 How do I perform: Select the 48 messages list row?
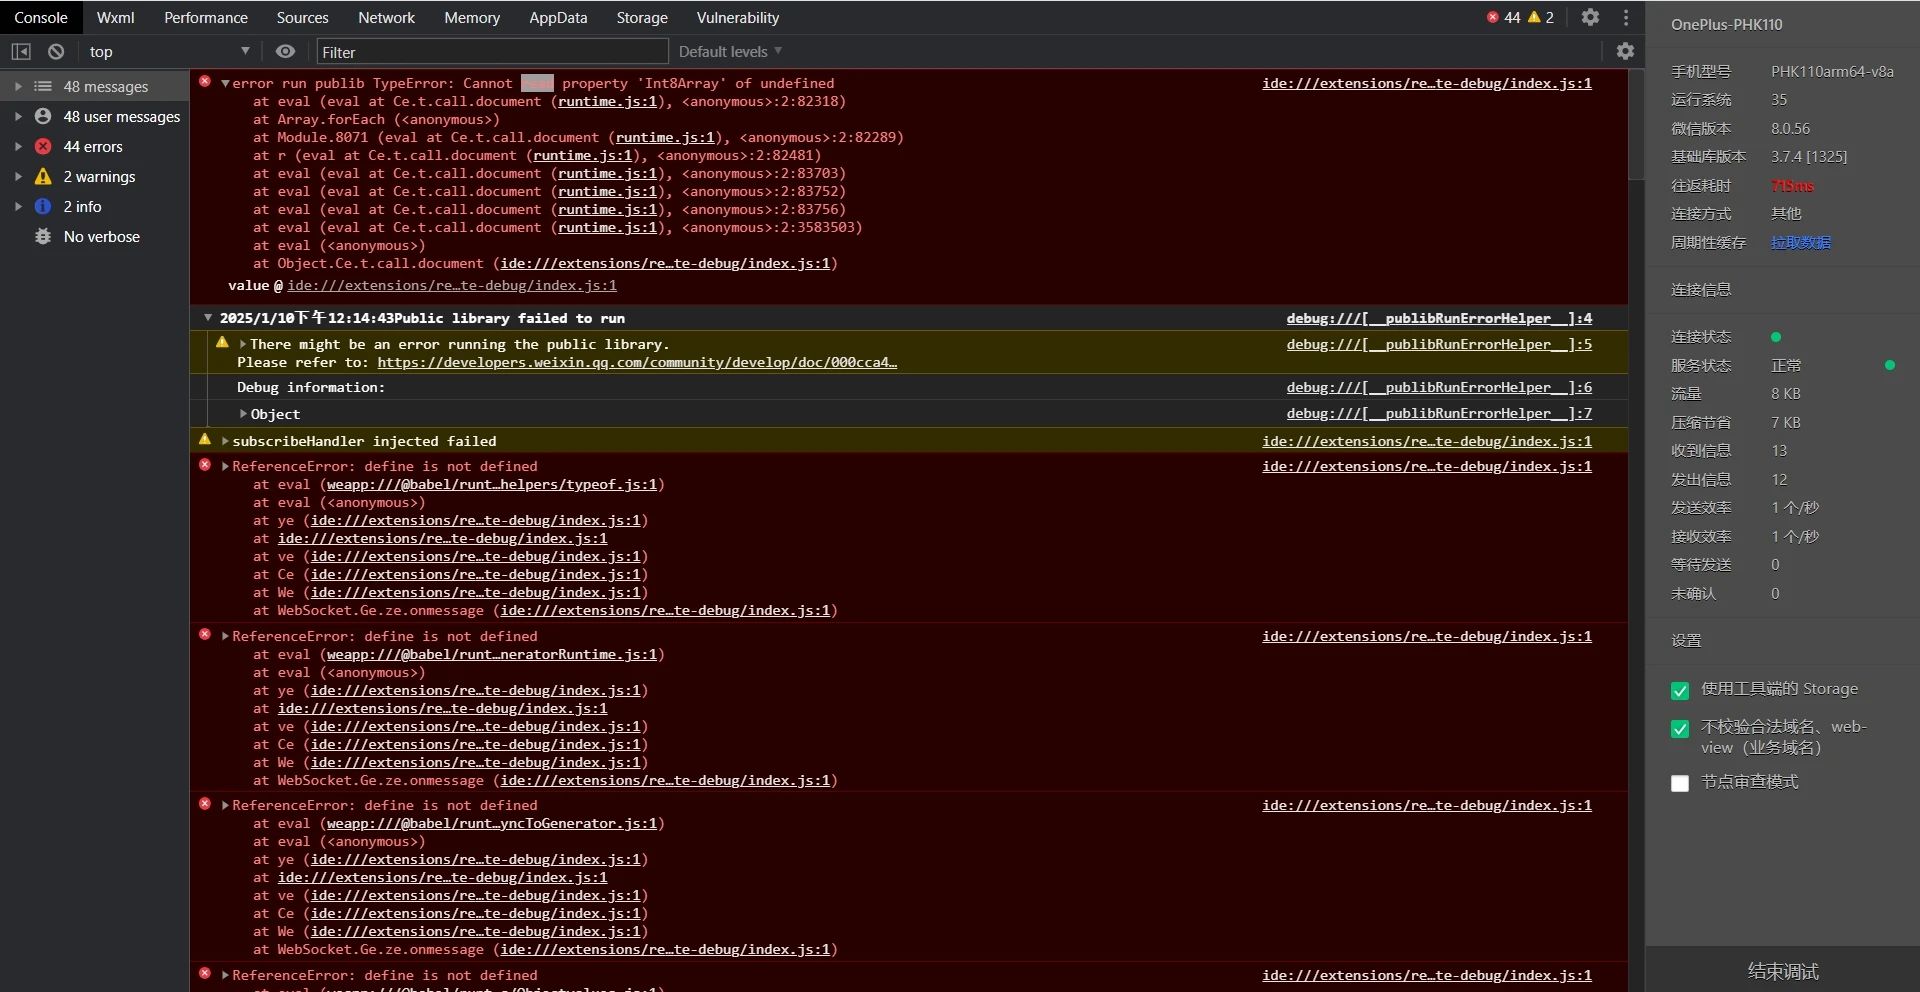coord(94,86)
